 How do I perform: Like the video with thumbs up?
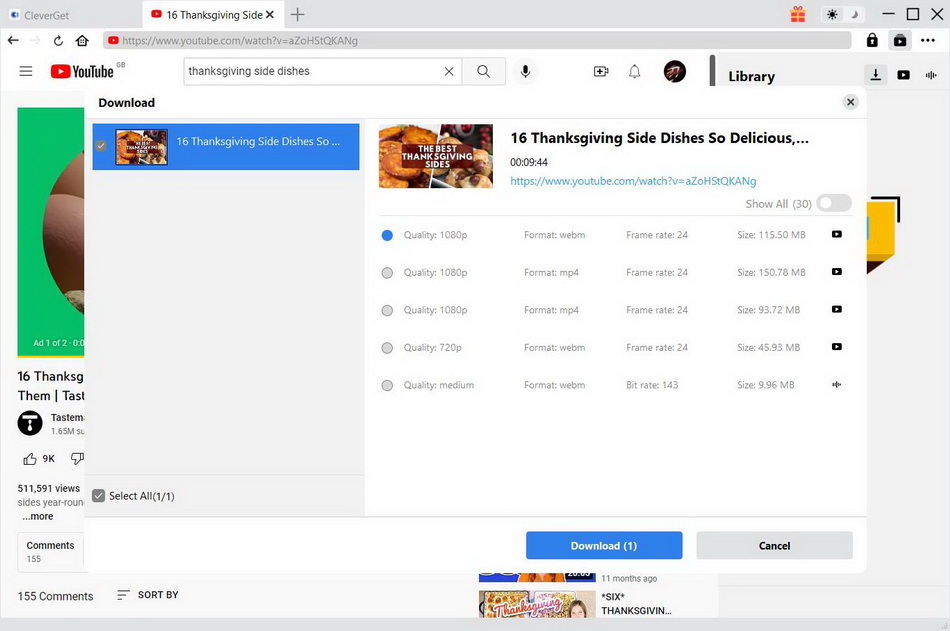point(30,459)
